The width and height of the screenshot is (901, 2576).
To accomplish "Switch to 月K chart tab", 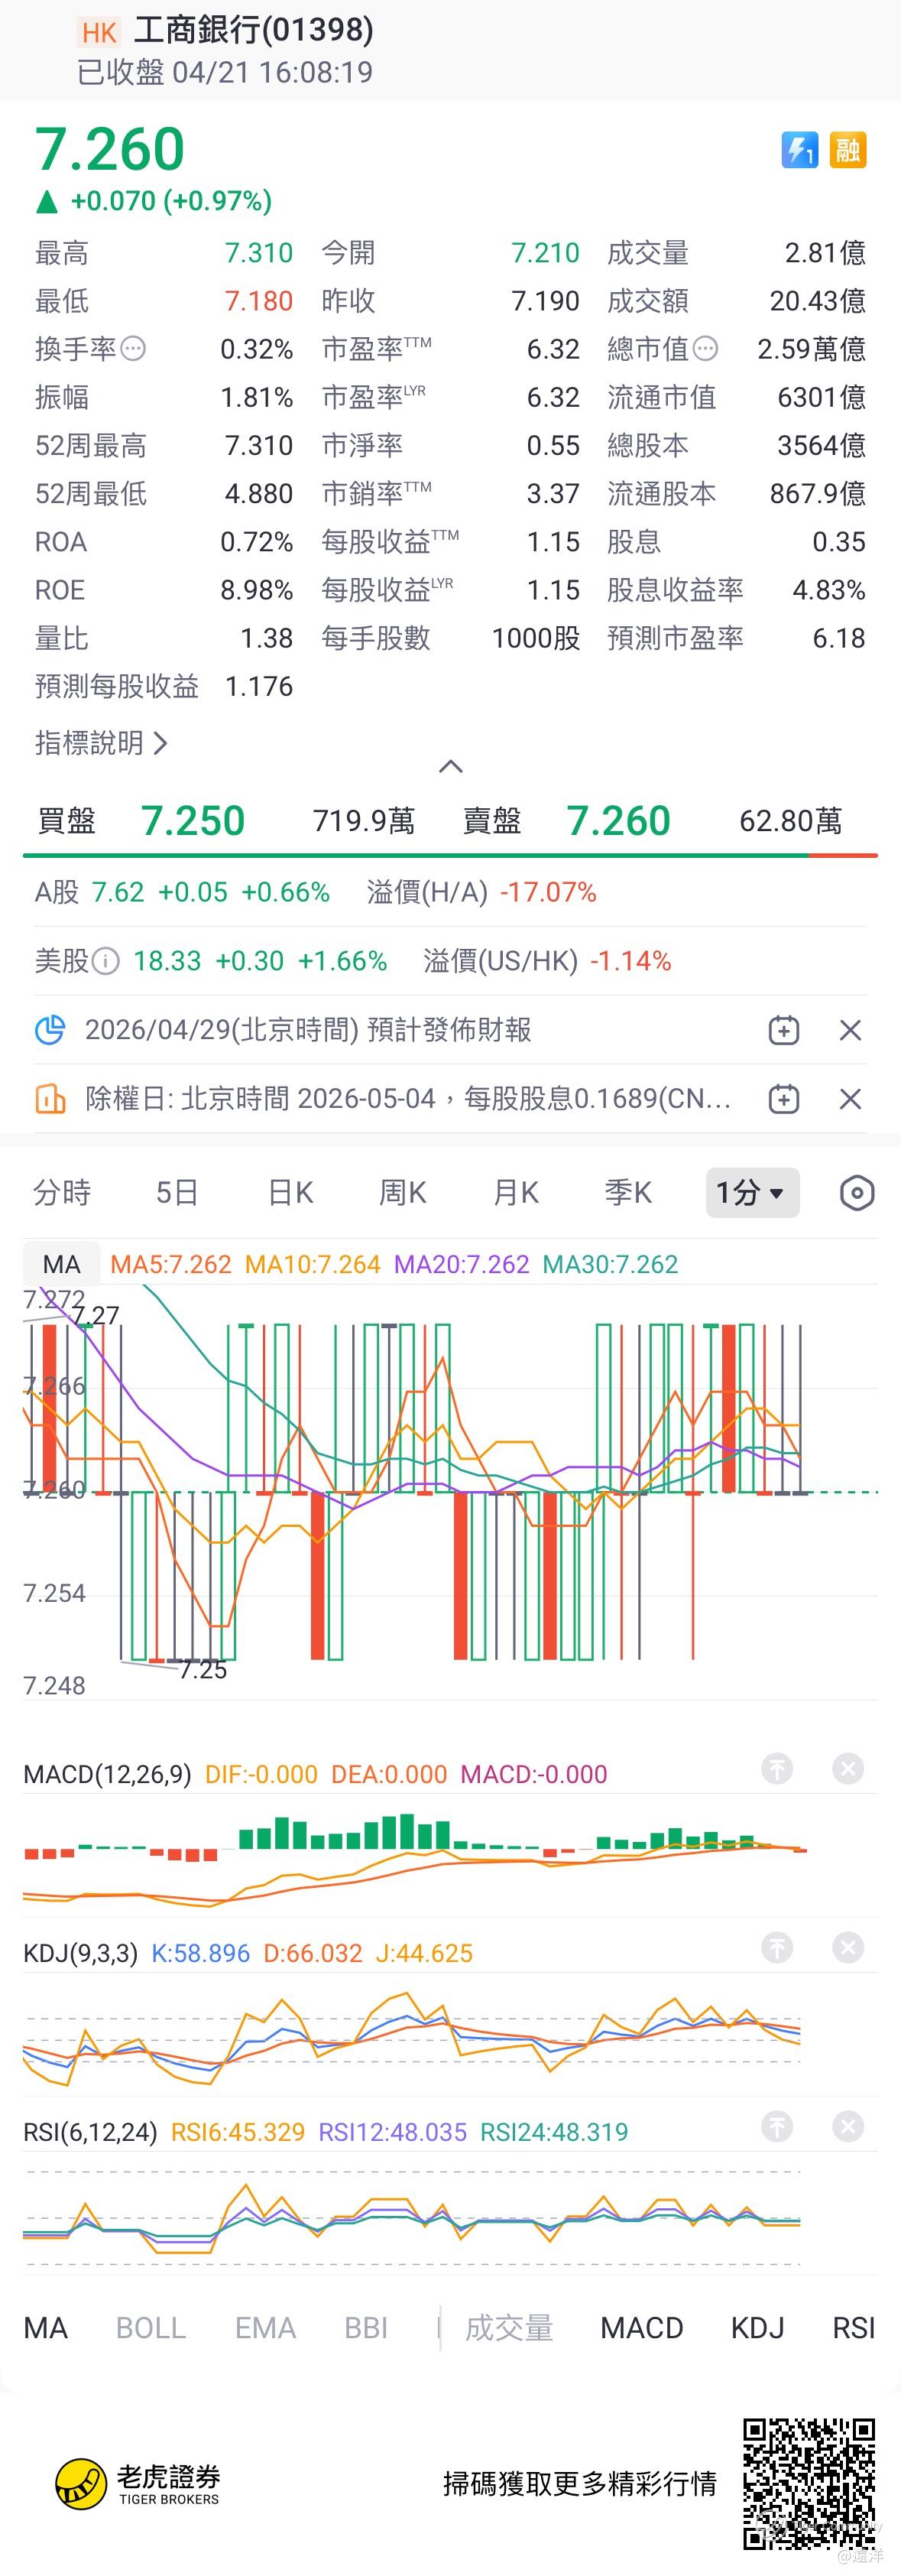I will click(516, 1192).
